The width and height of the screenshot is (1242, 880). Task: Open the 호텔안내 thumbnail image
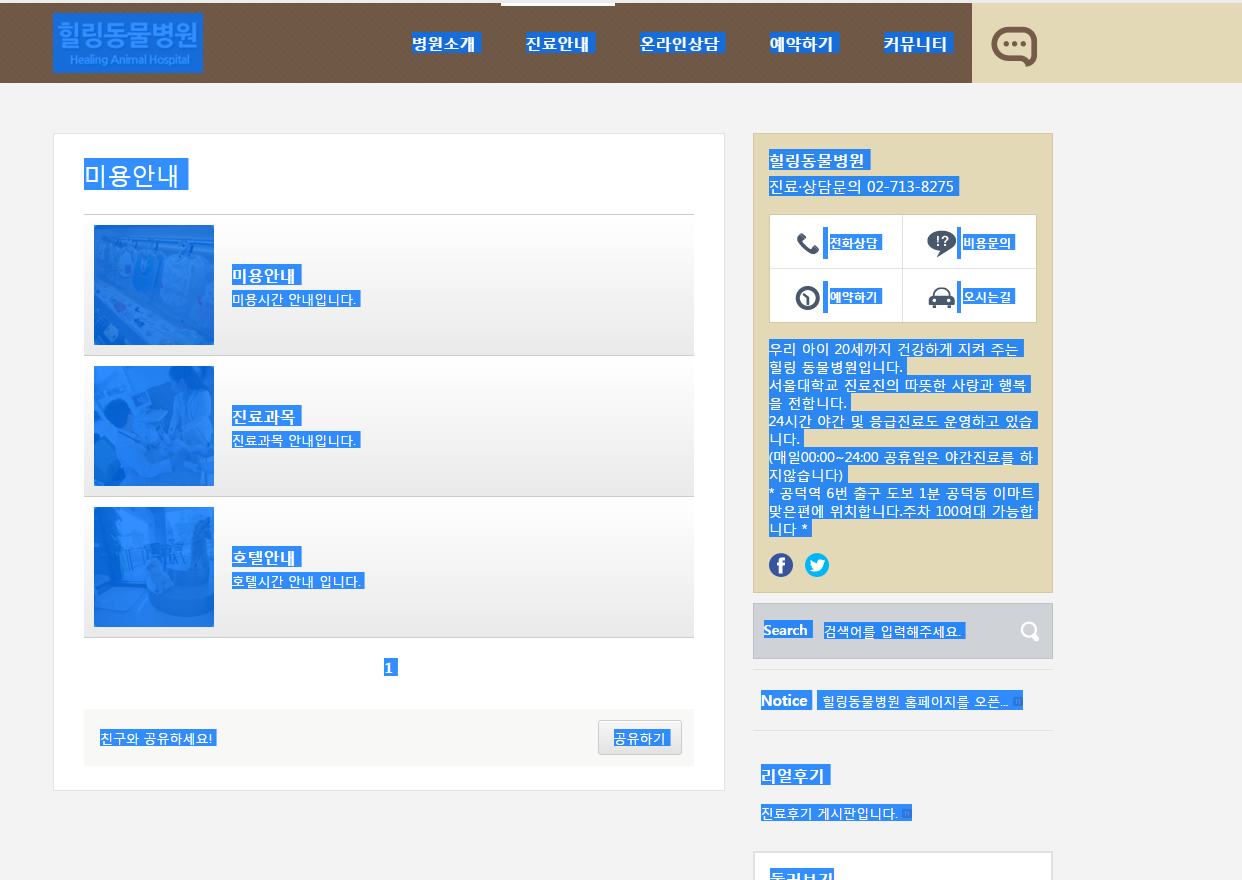click(154, 567)
